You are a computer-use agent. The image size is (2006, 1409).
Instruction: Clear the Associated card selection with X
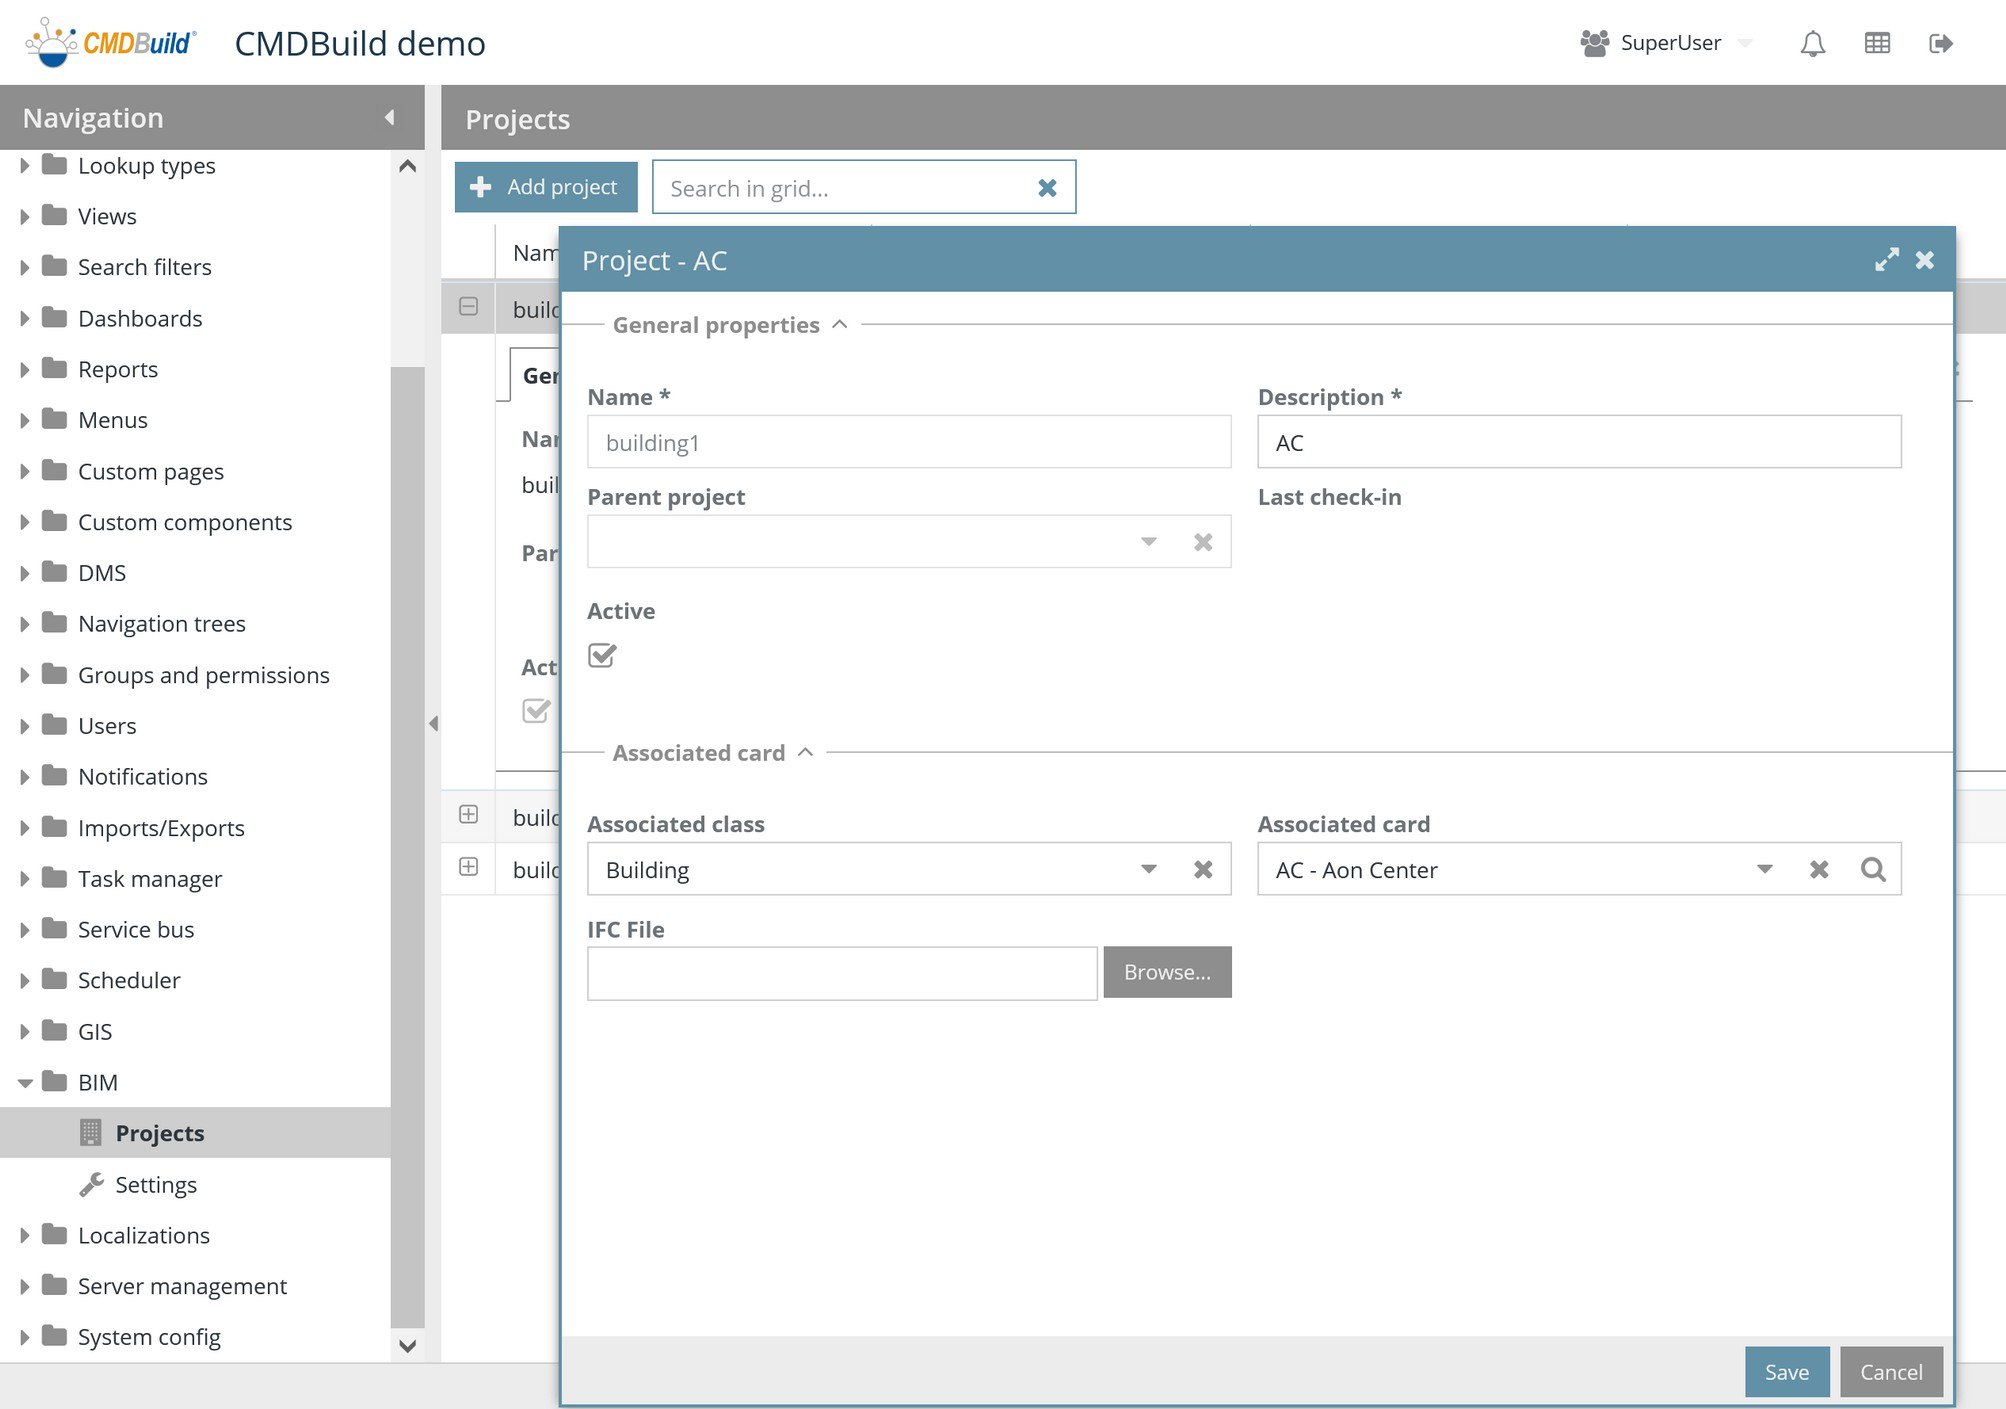1819,869
